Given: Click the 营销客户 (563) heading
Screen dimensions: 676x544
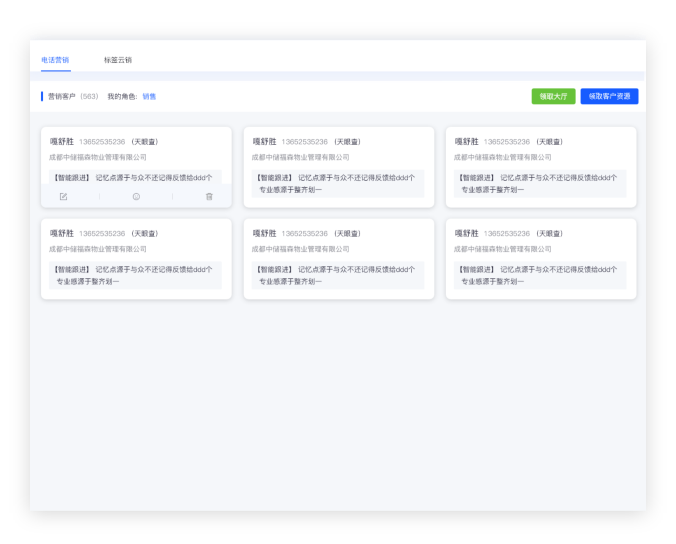Looking at the screenshot, I should (x=72, y=97).
